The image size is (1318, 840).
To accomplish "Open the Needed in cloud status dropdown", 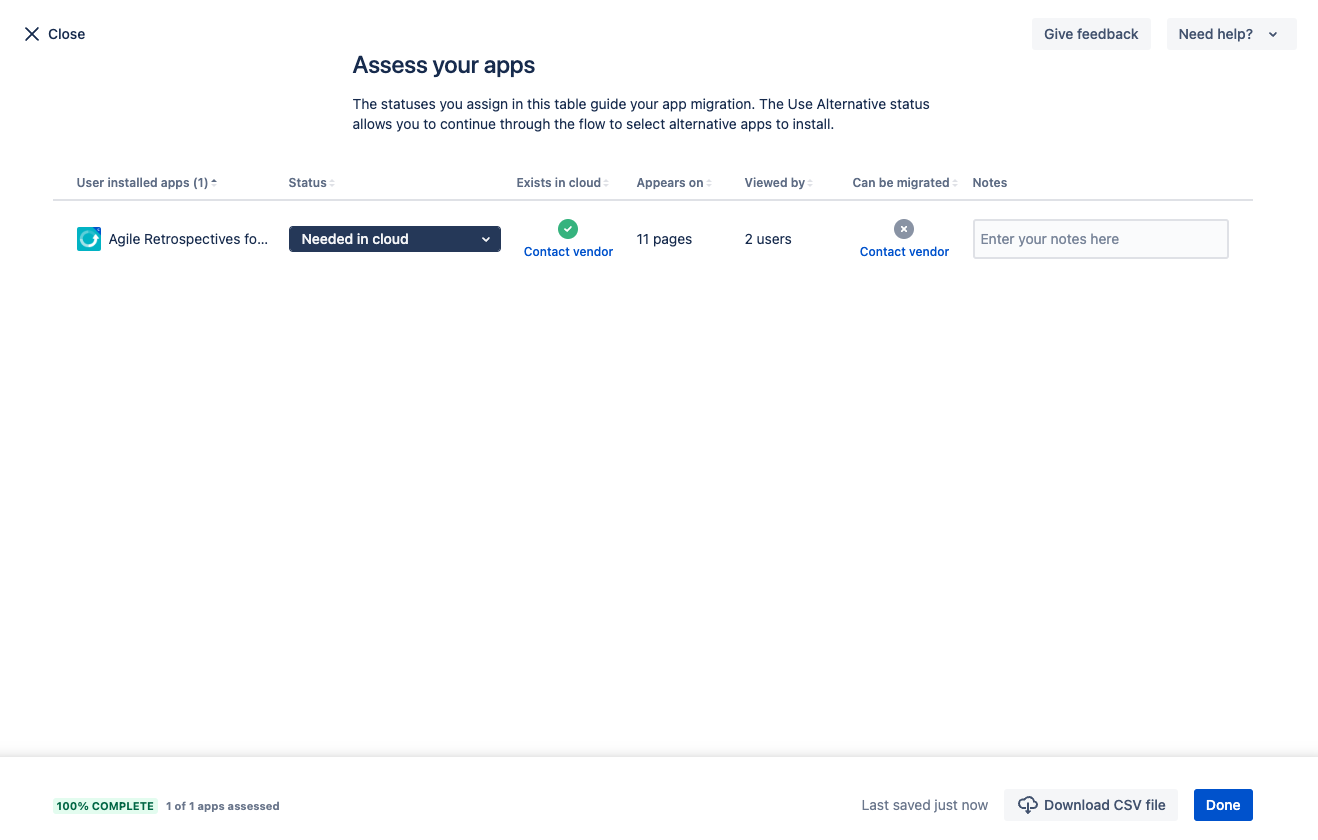I will point(395,239).
